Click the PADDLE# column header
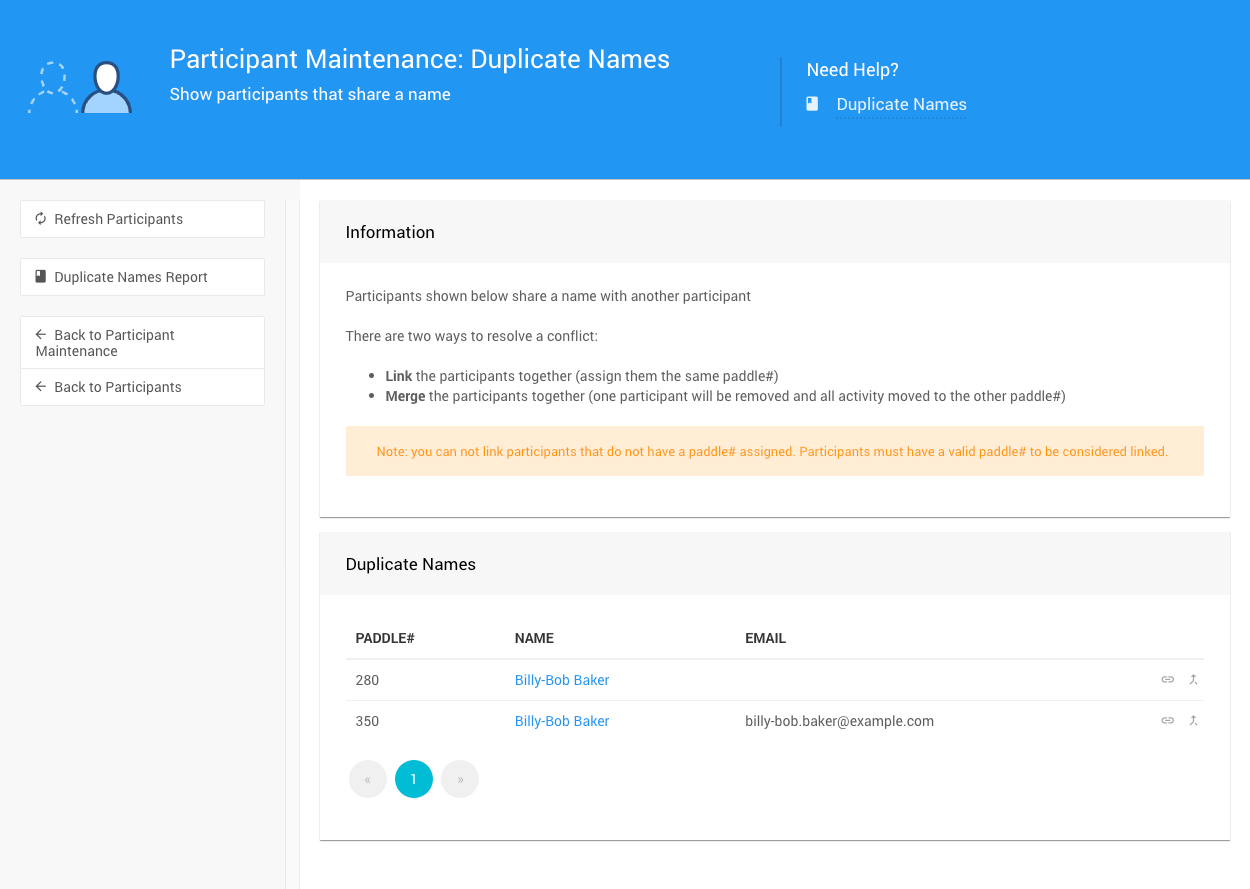The width and height of the screenshot is (1250, 889). click(385, 638)
